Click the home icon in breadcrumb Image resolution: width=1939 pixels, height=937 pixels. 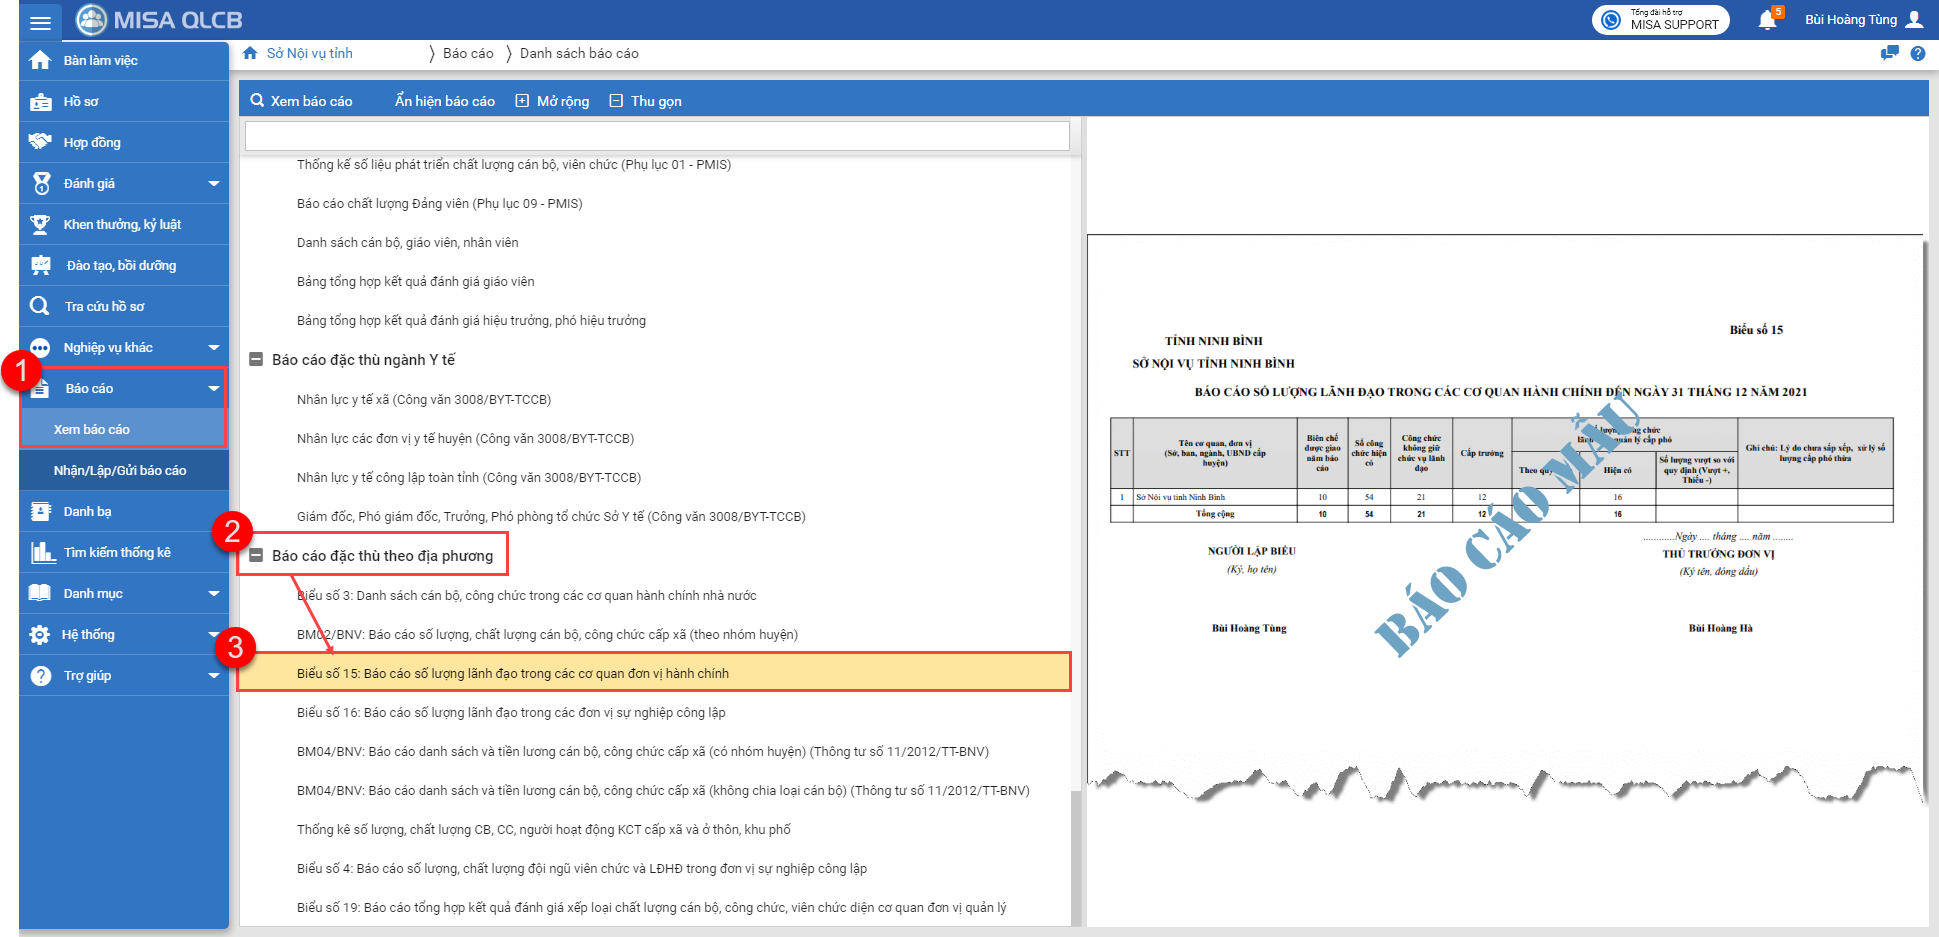[250, 54]
